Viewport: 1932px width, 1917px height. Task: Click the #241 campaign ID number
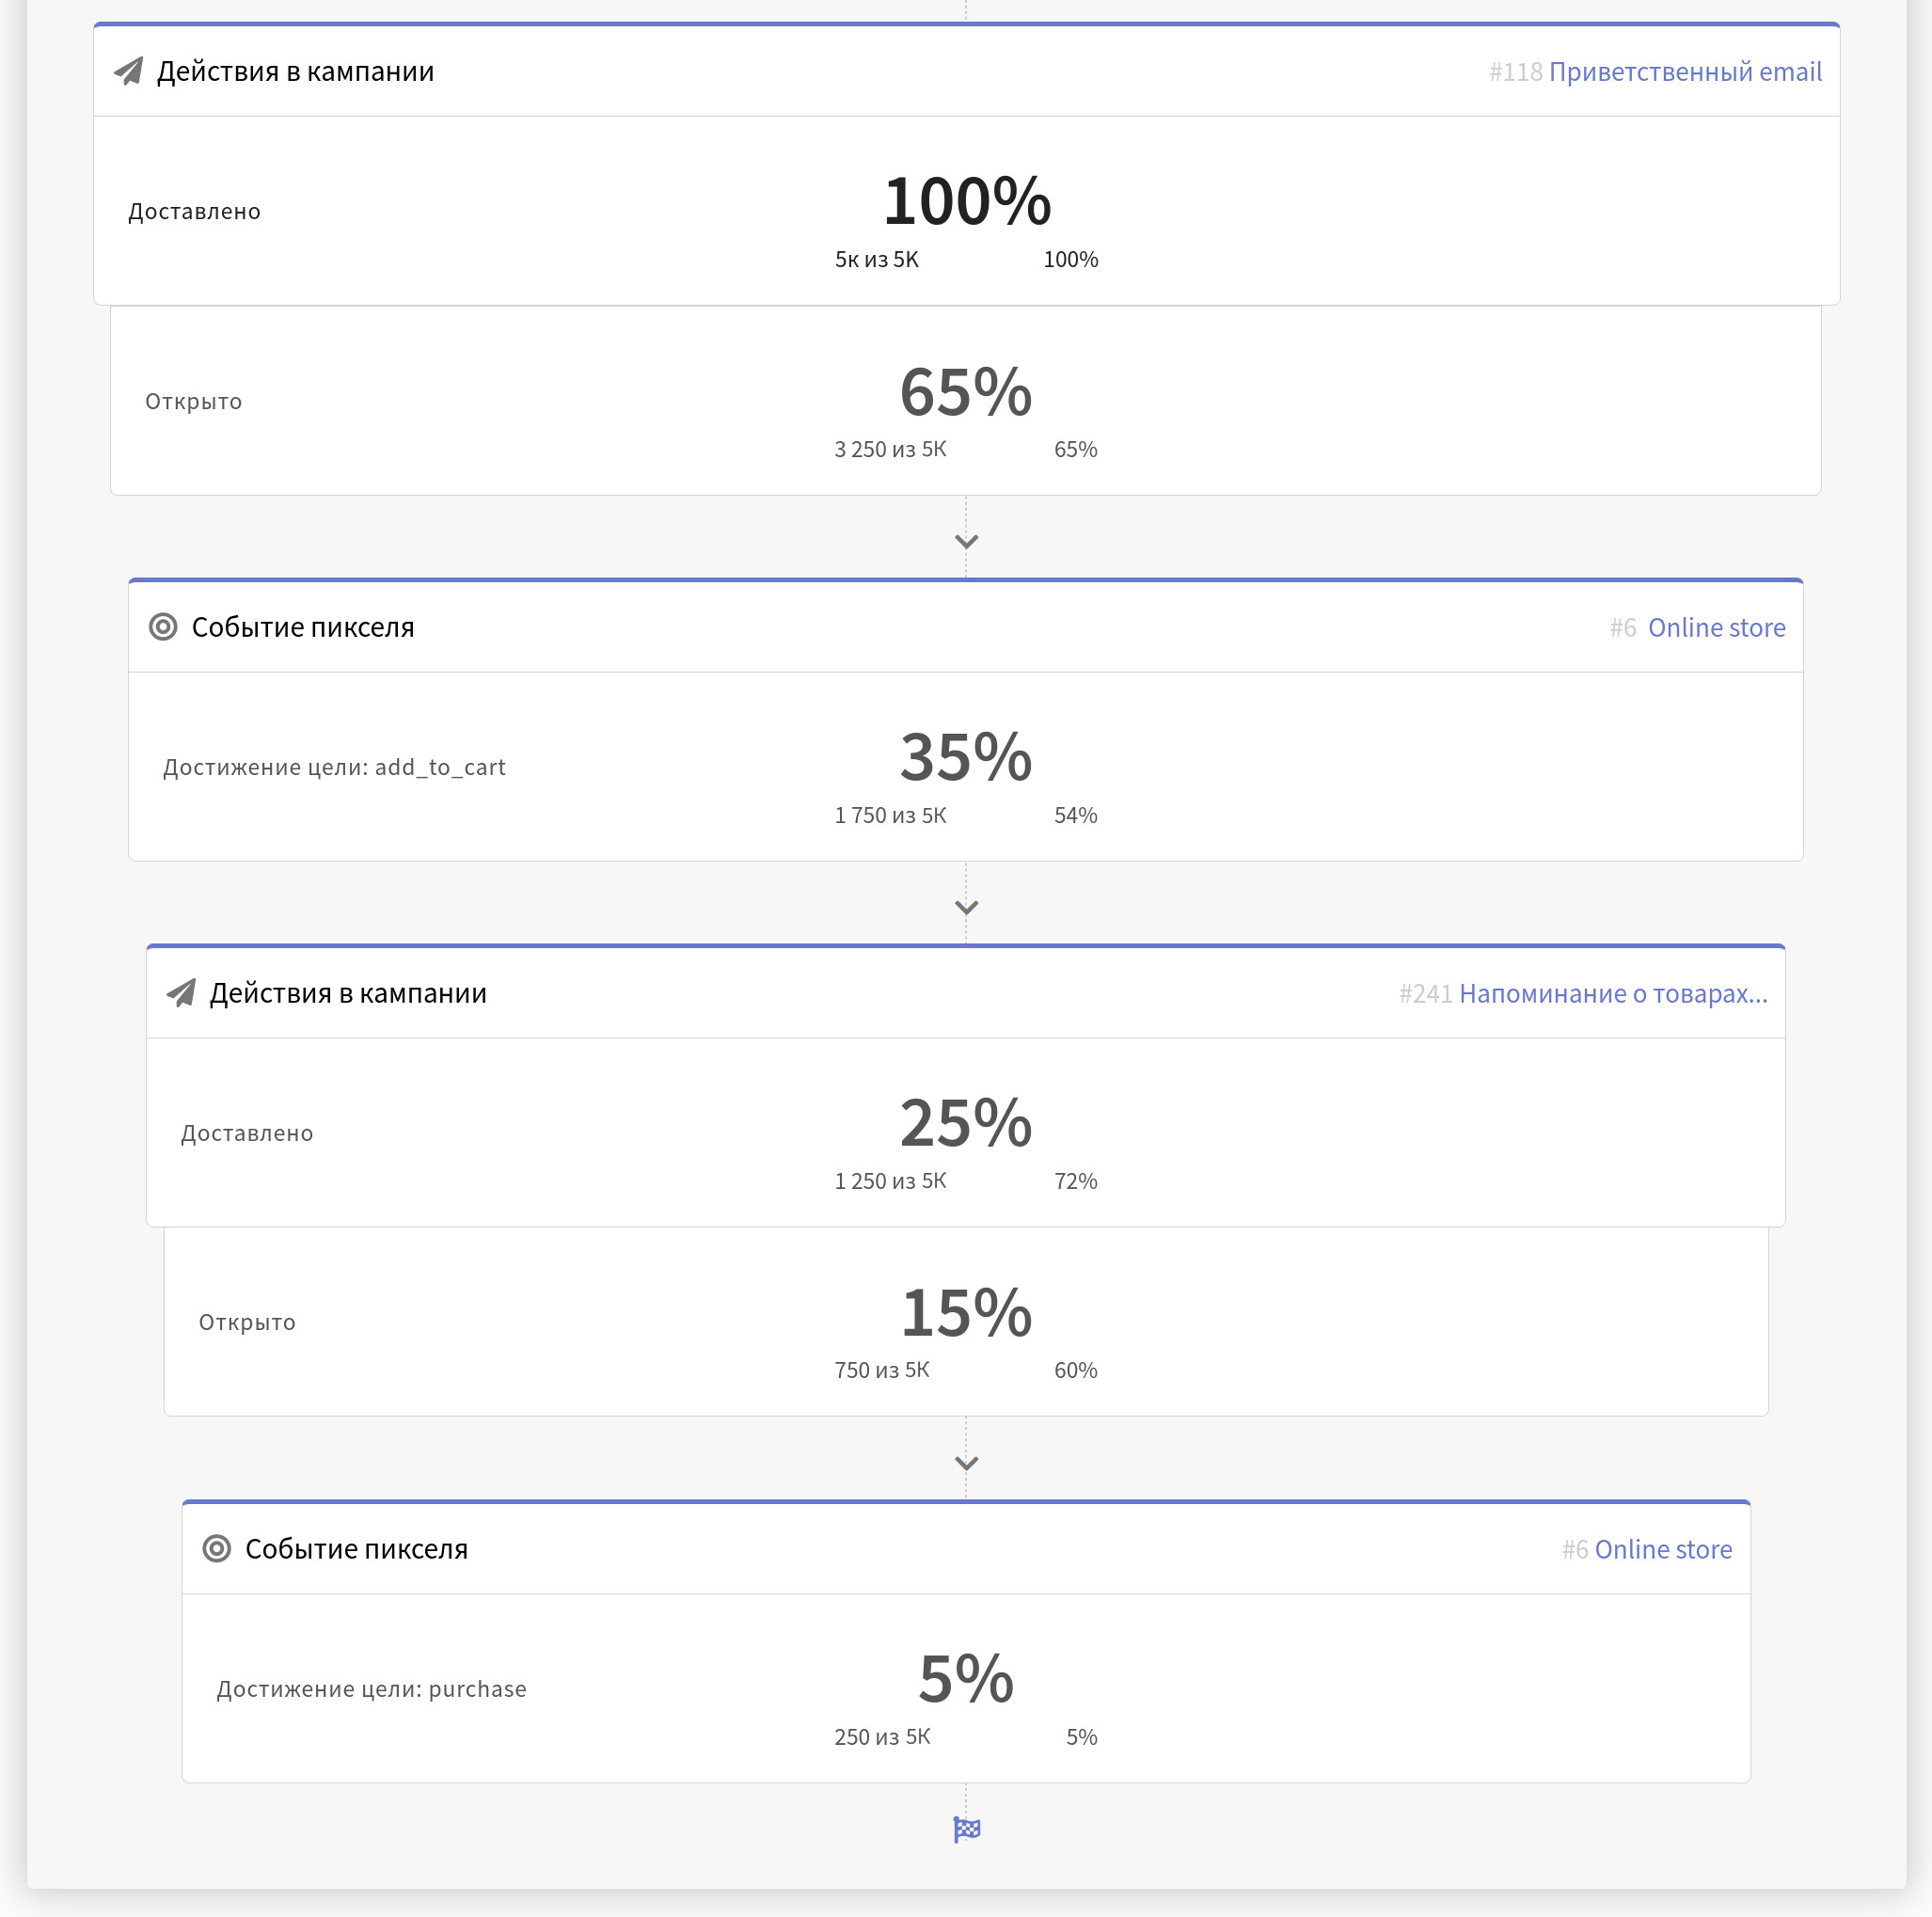point(1425,994)
